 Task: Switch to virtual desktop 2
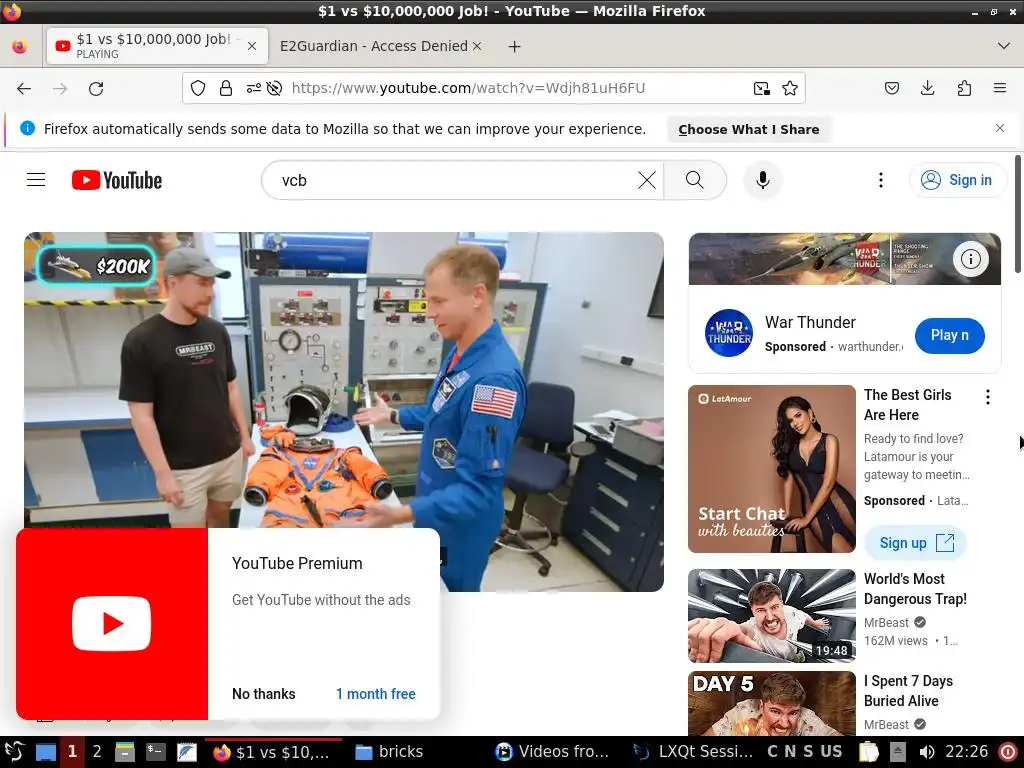tap(97, 752)
